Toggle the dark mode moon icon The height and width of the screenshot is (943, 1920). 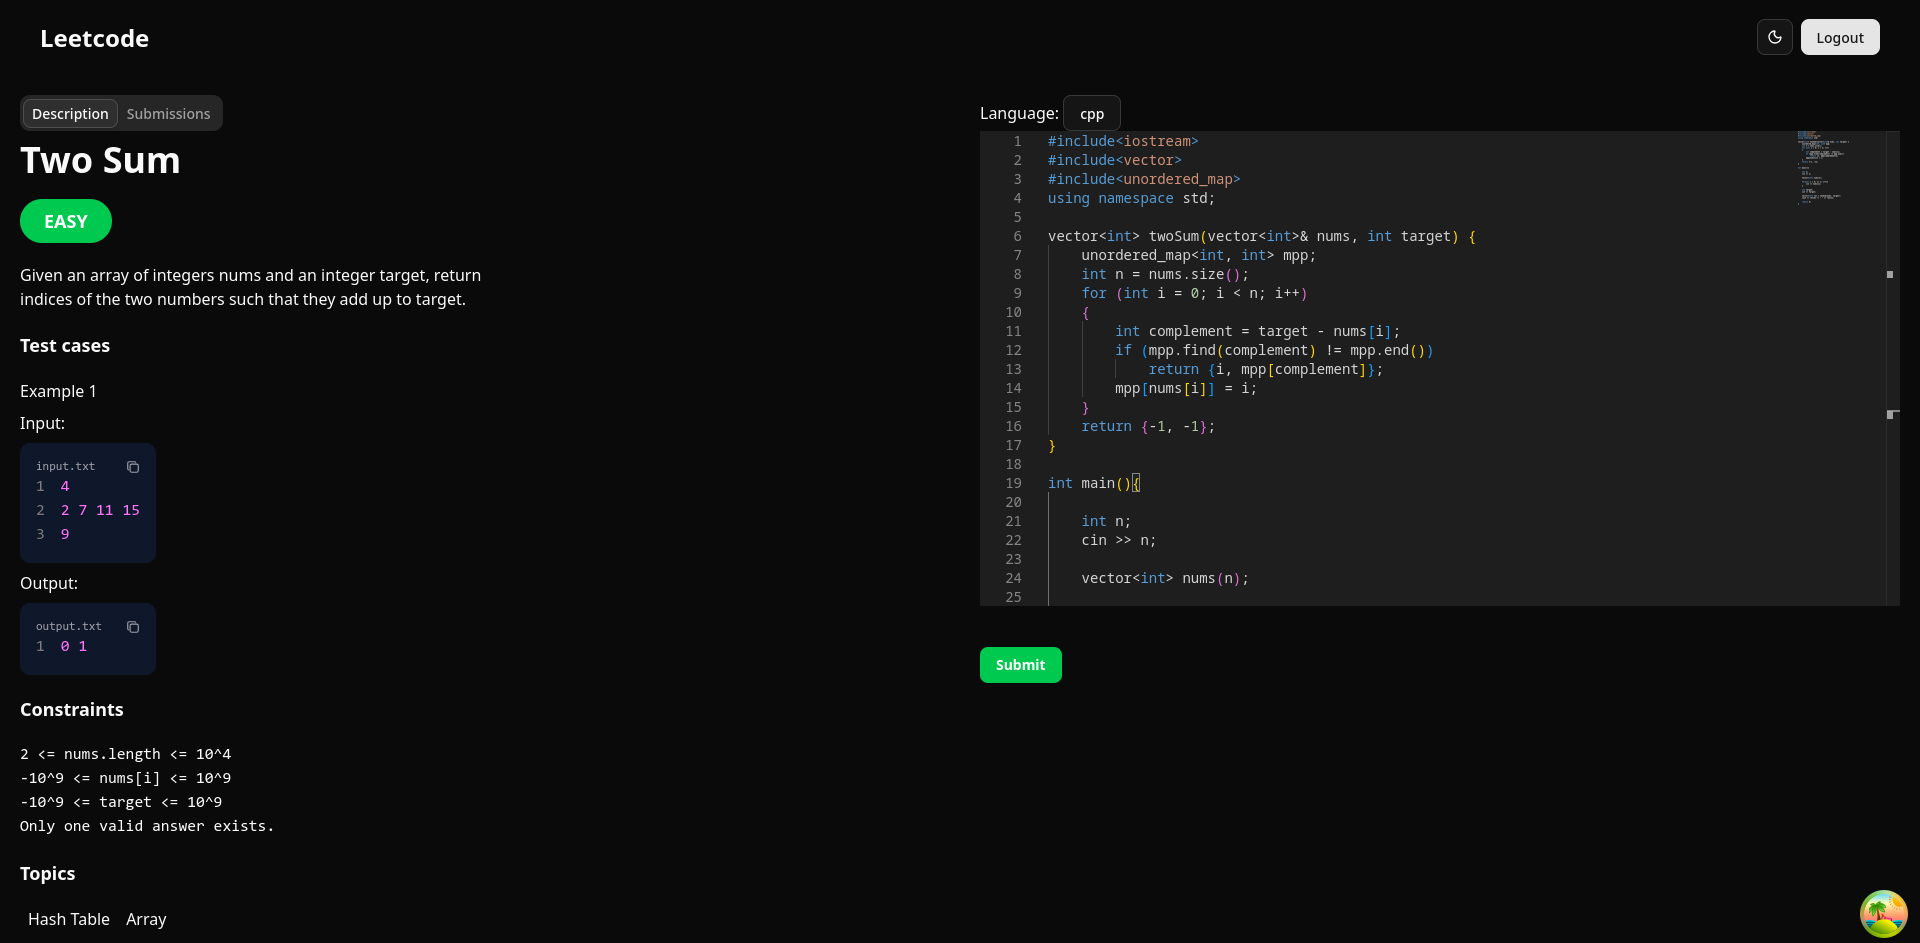pyautogui.click(x=1774, y=37)
